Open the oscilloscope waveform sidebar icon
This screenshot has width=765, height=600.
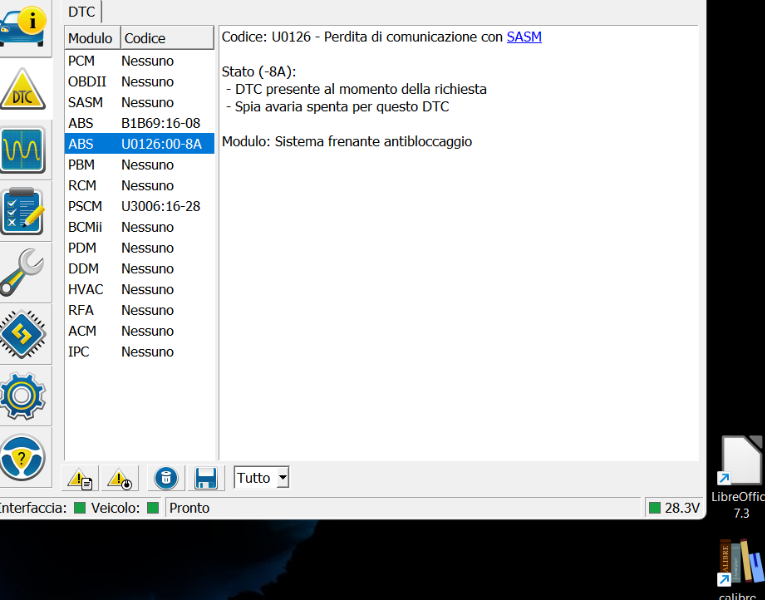point(22,150)
